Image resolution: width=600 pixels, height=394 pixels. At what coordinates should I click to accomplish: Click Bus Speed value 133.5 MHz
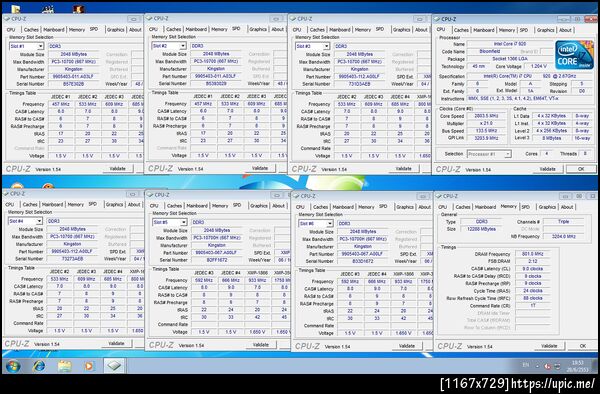(x=486, y=131)
